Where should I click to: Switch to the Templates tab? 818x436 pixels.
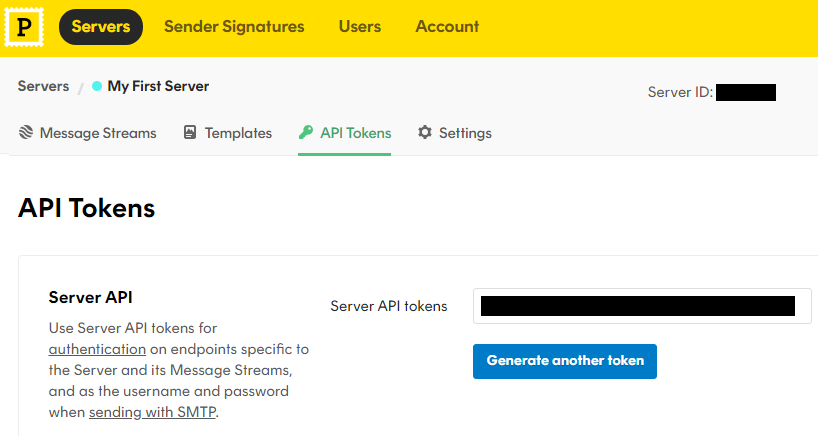point(228,133)
